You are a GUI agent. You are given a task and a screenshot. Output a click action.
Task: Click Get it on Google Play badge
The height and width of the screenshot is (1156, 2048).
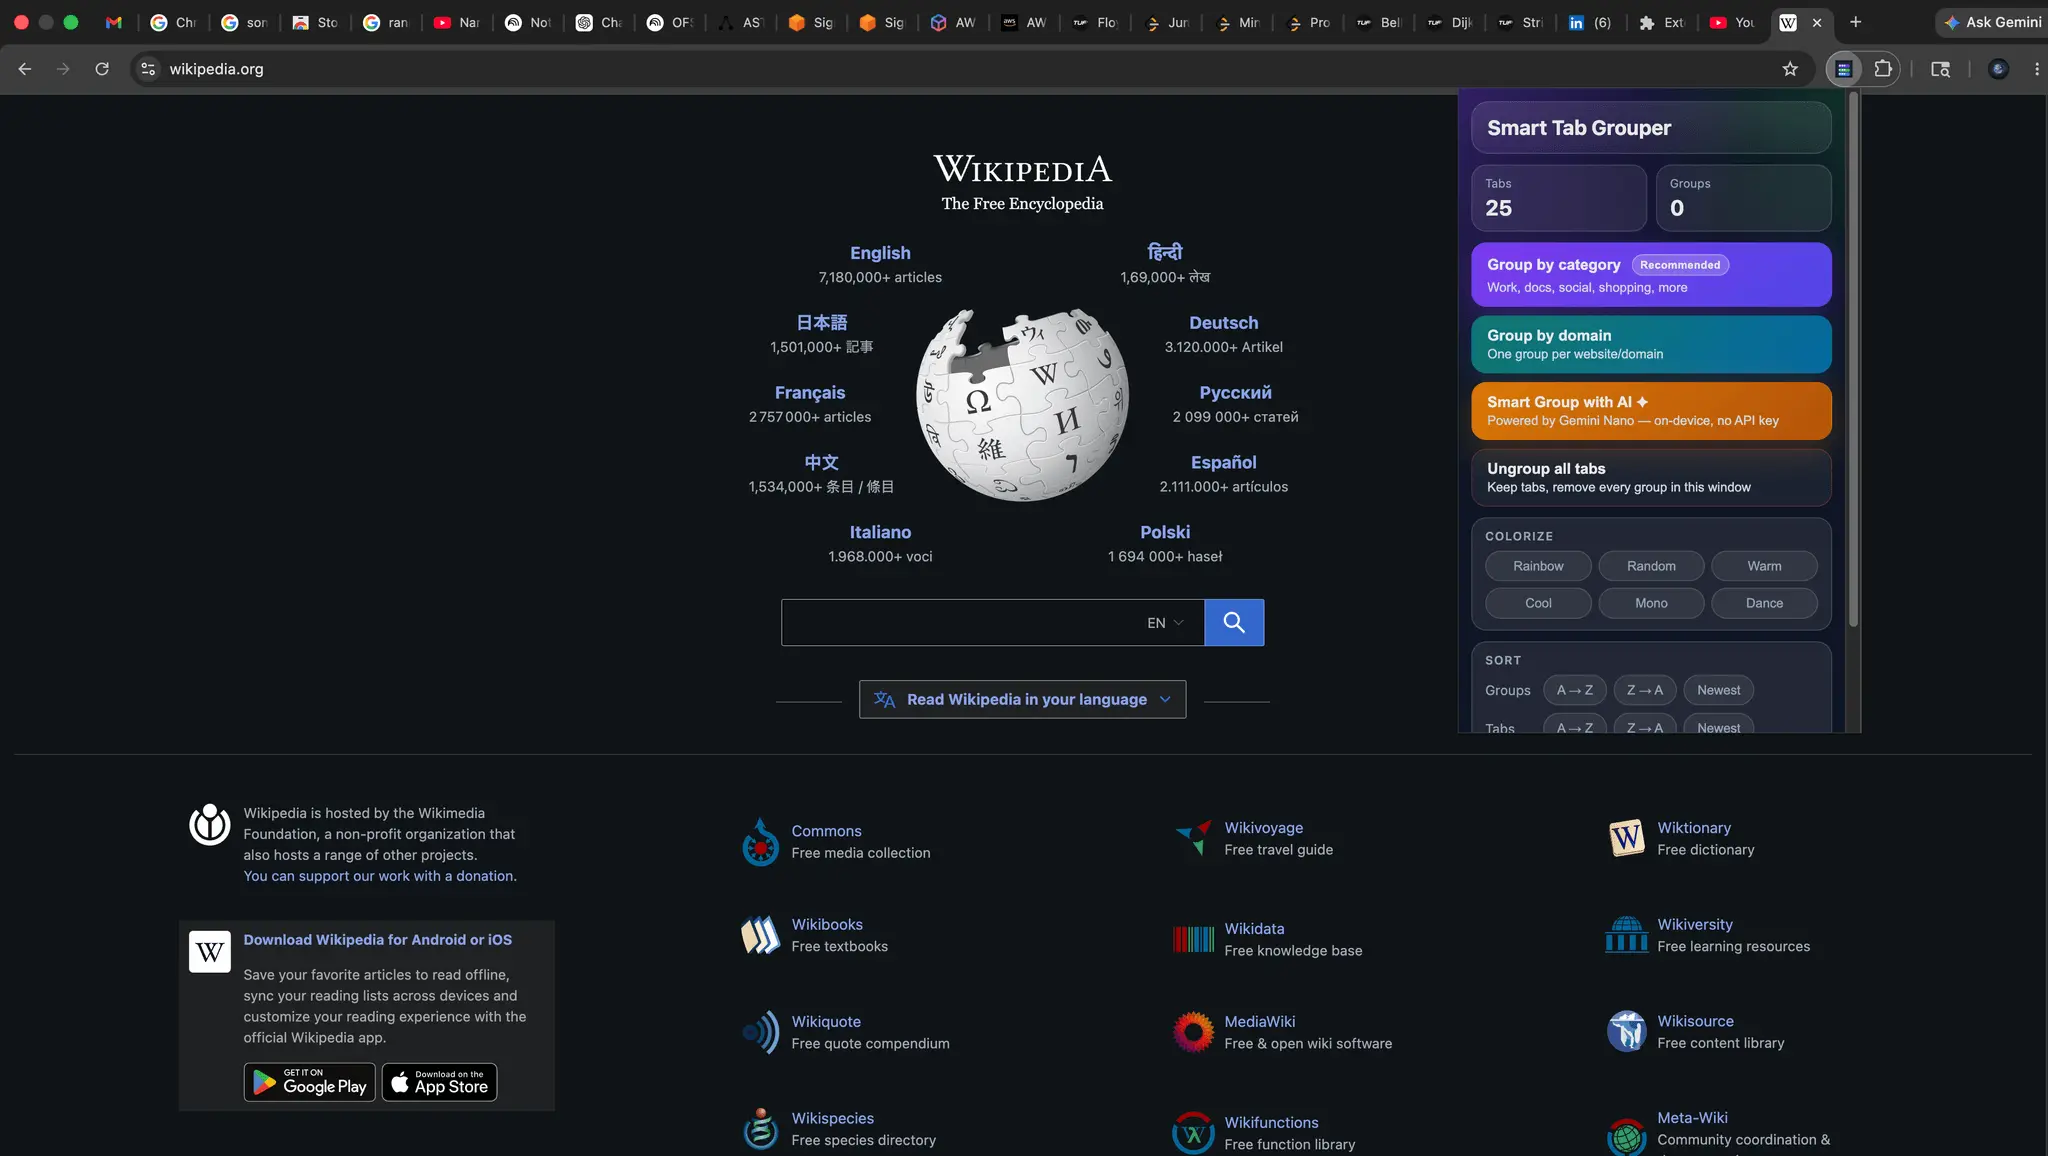pos(310,1082)
